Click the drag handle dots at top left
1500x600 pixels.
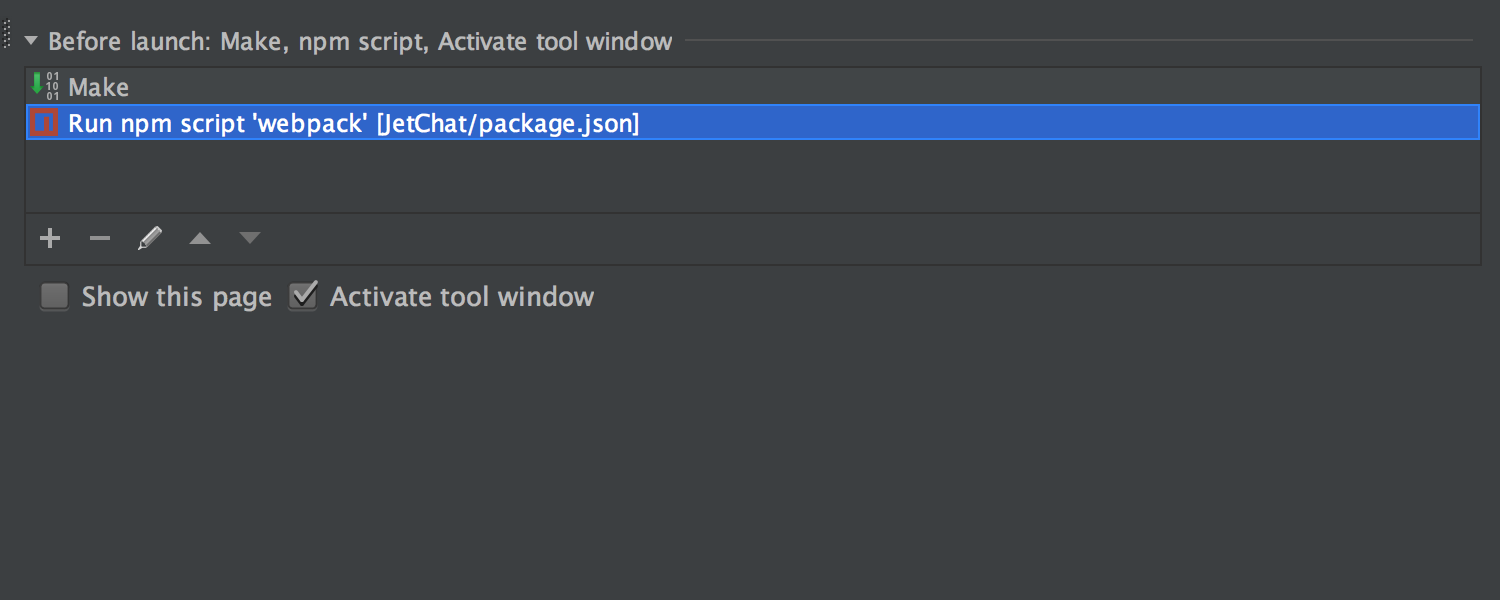[x=5, y=35]
